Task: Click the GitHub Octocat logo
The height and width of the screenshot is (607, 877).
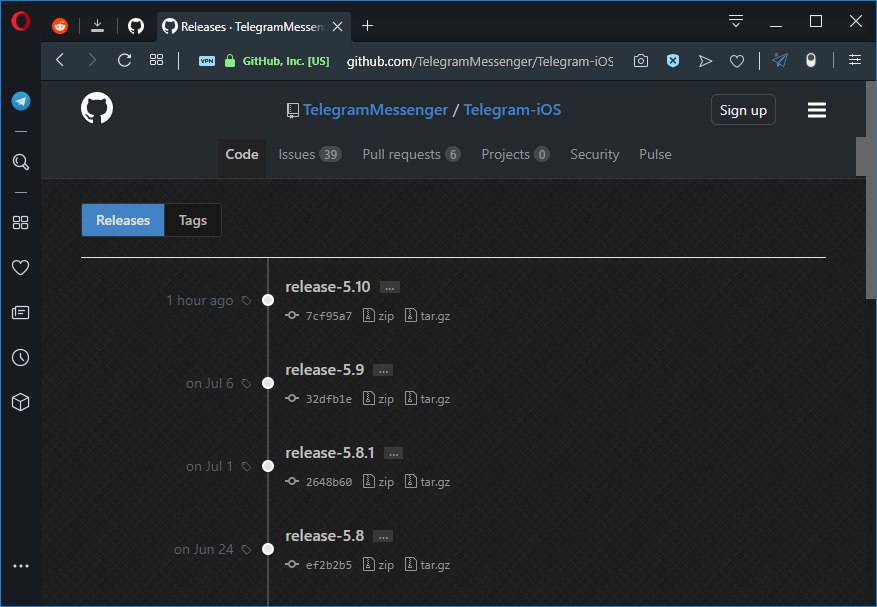Action: click(x=97, y=108)
